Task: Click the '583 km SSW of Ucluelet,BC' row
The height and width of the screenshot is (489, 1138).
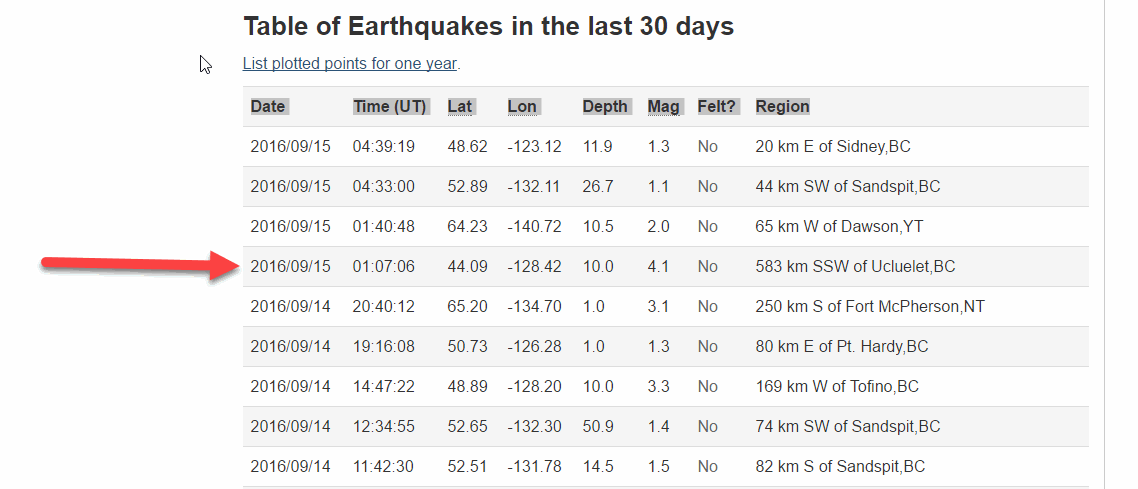Action: (855, 267)
